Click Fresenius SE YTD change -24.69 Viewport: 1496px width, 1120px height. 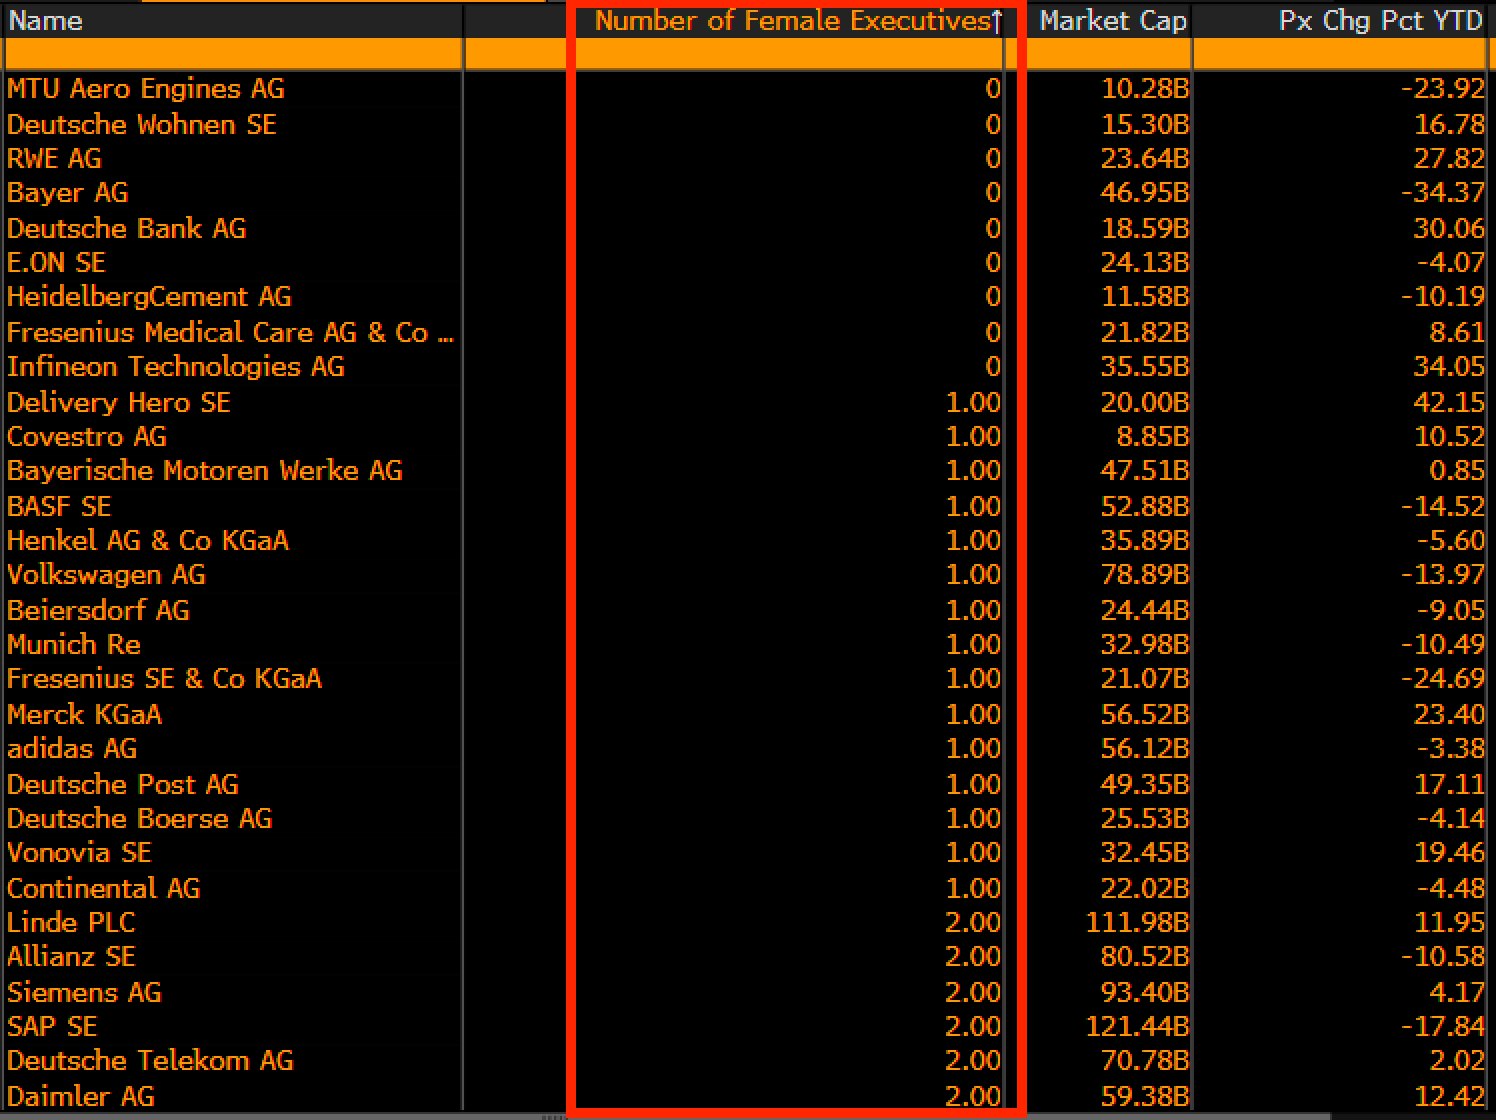click(1442, 679)
